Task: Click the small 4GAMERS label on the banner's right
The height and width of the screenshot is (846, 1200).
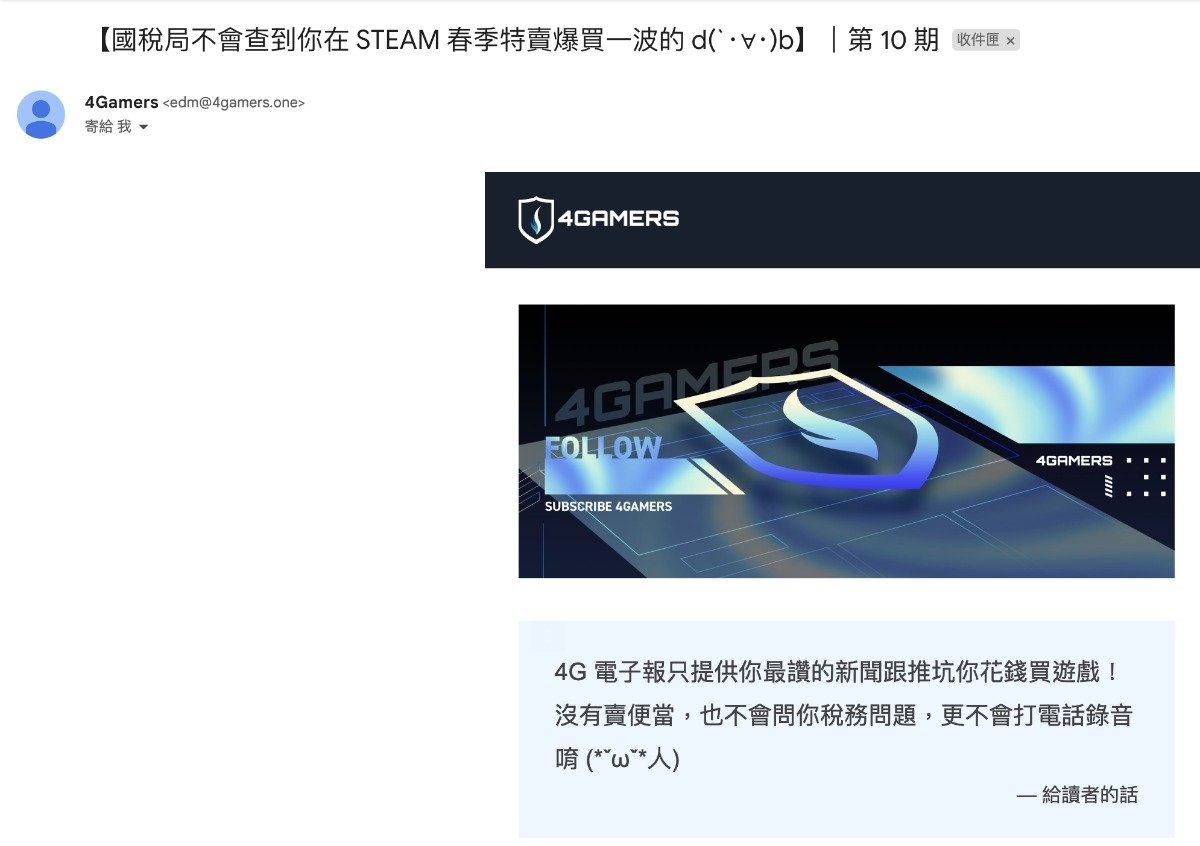Action: click(x=1074, y=461)
